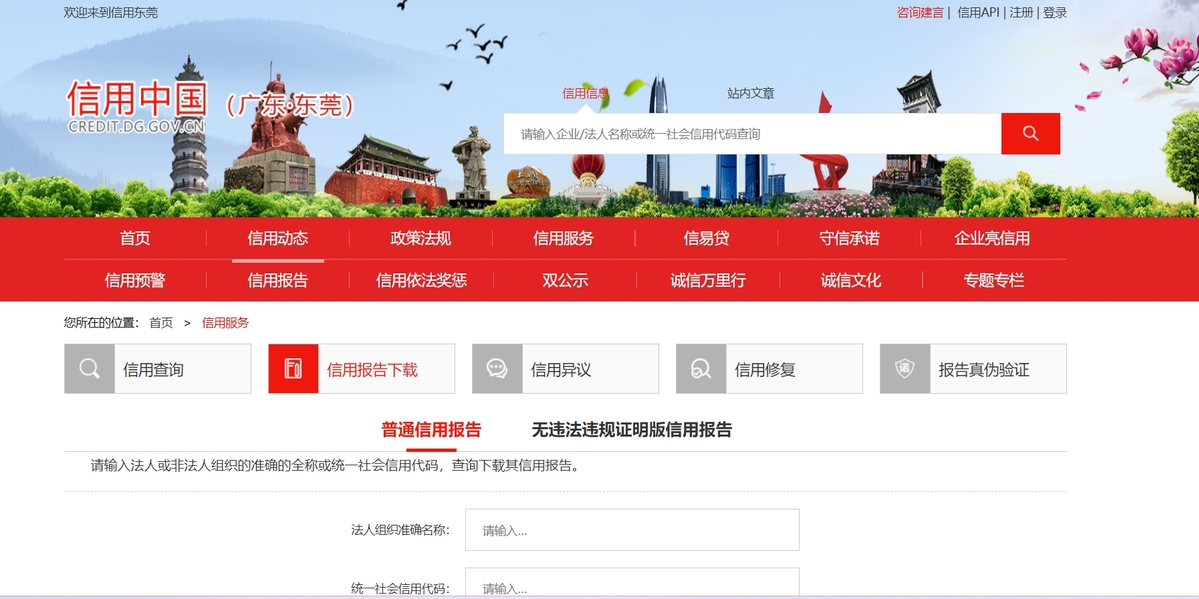Screen dimensions: 1199x599
Task: Click the 信用修复 repair icon
Action: [x=701, y=369]
